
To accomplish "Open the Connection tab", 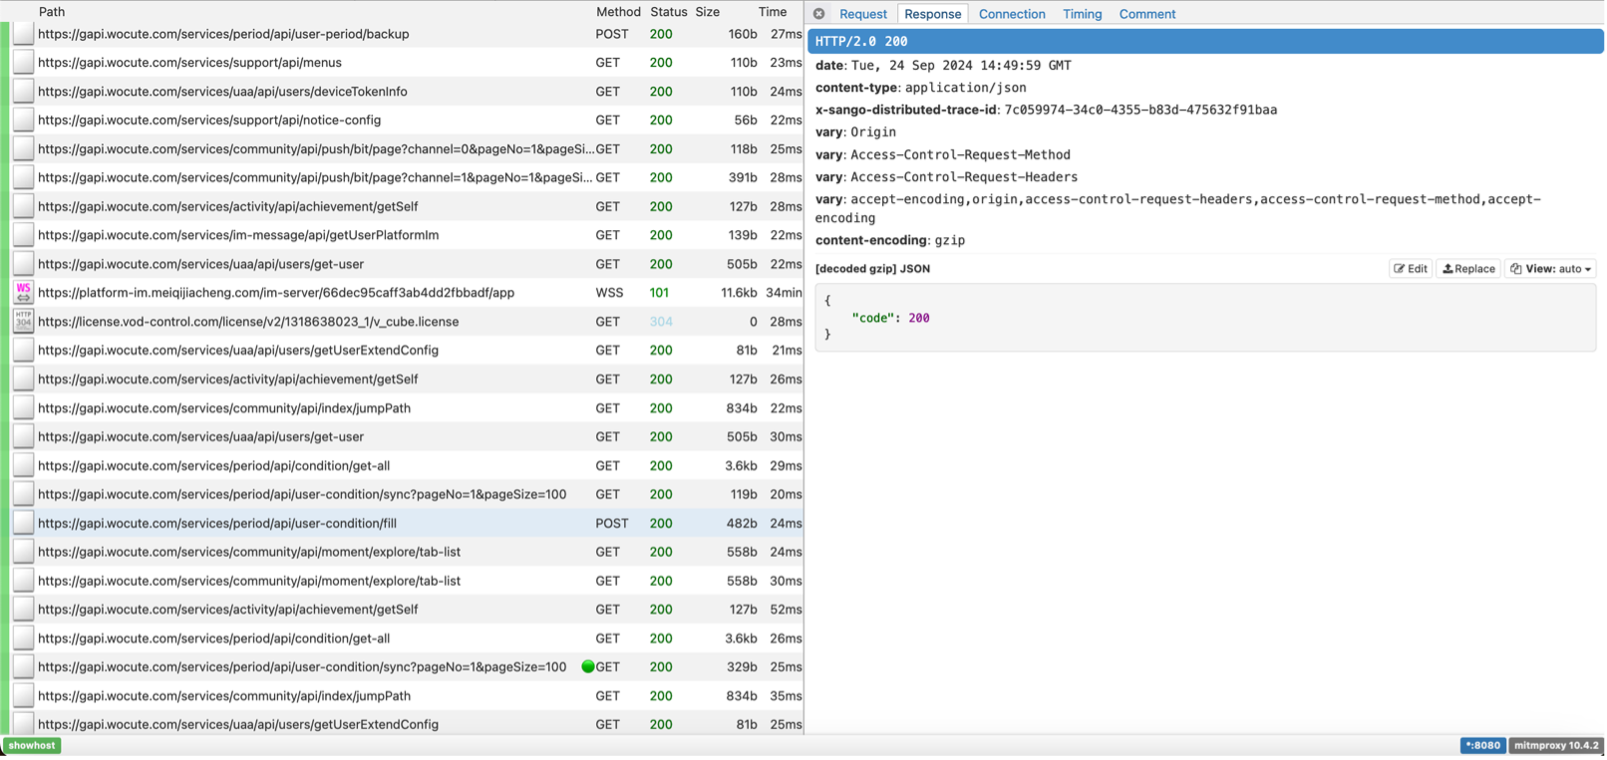I will click(x=1011, y=14).
